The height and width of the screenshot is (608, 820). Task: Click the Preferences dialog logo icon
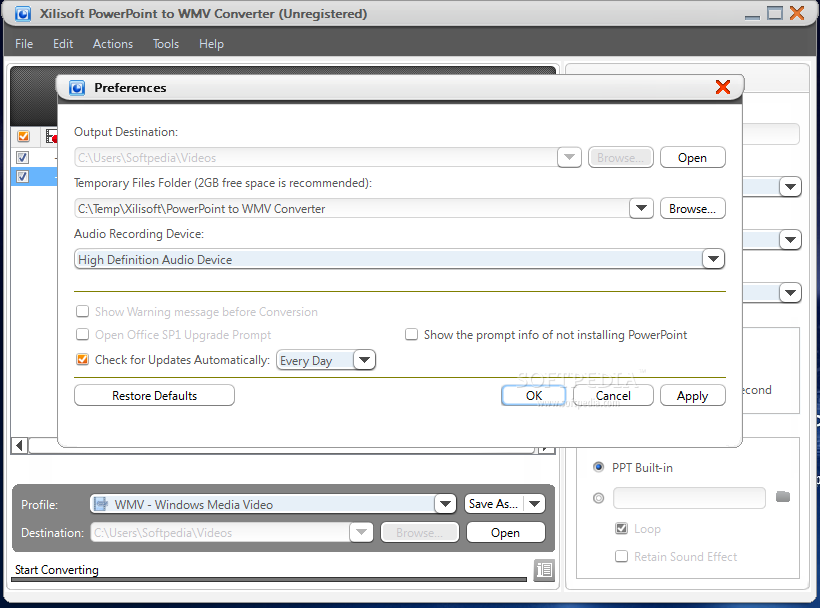(x=77, y=88)
